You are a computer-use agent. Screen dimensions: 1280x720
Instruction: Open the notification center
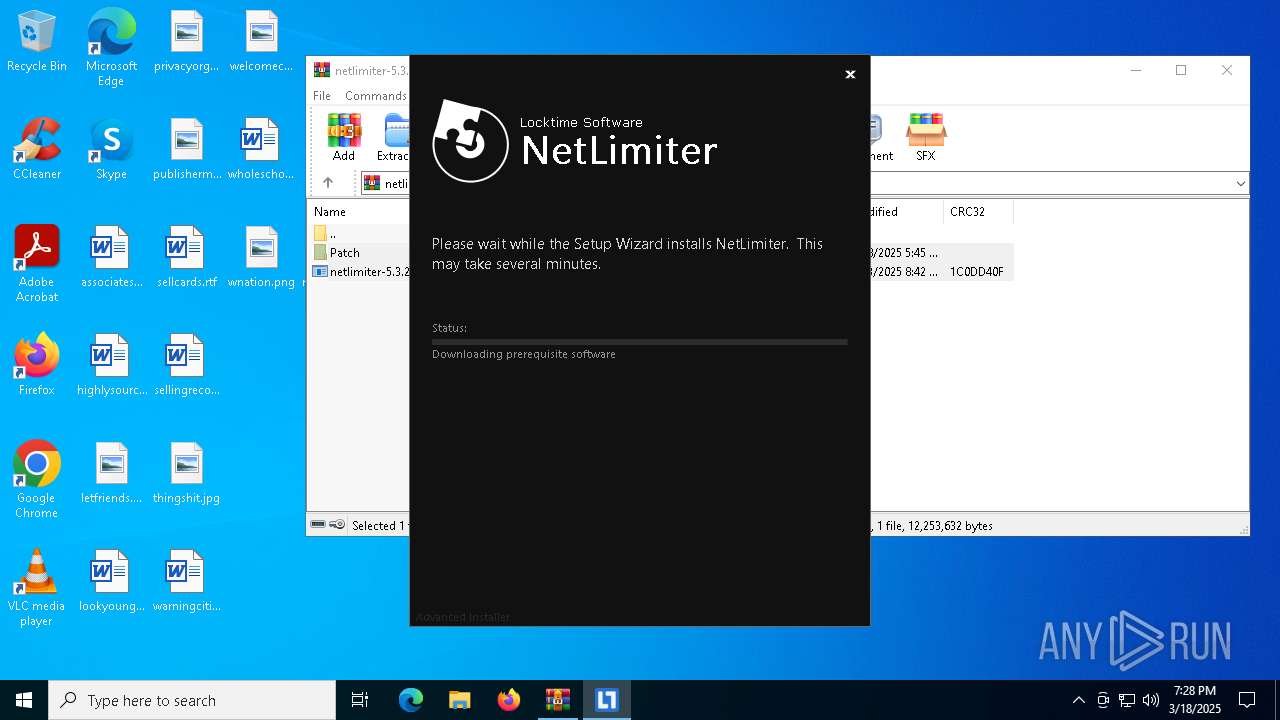click(x=1247, y=700)
